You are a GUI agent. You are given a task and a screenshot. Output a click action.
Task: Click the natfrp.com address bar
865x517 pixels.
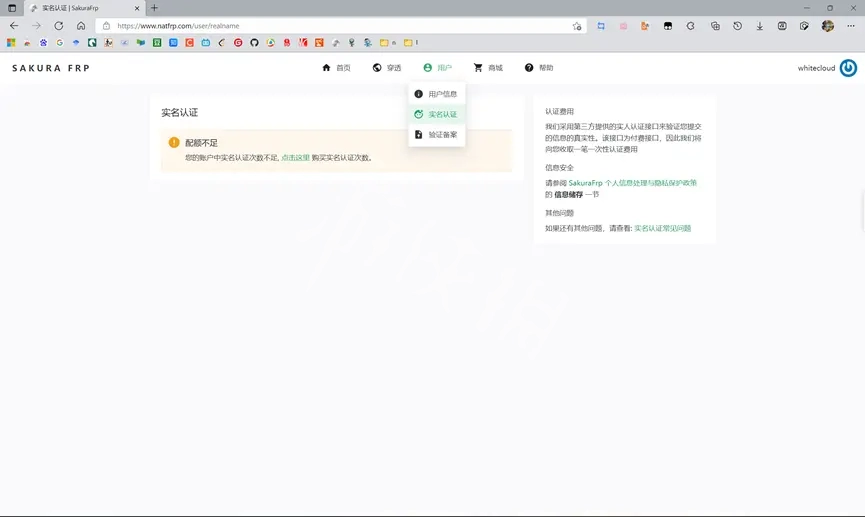[x=342, y=26]
